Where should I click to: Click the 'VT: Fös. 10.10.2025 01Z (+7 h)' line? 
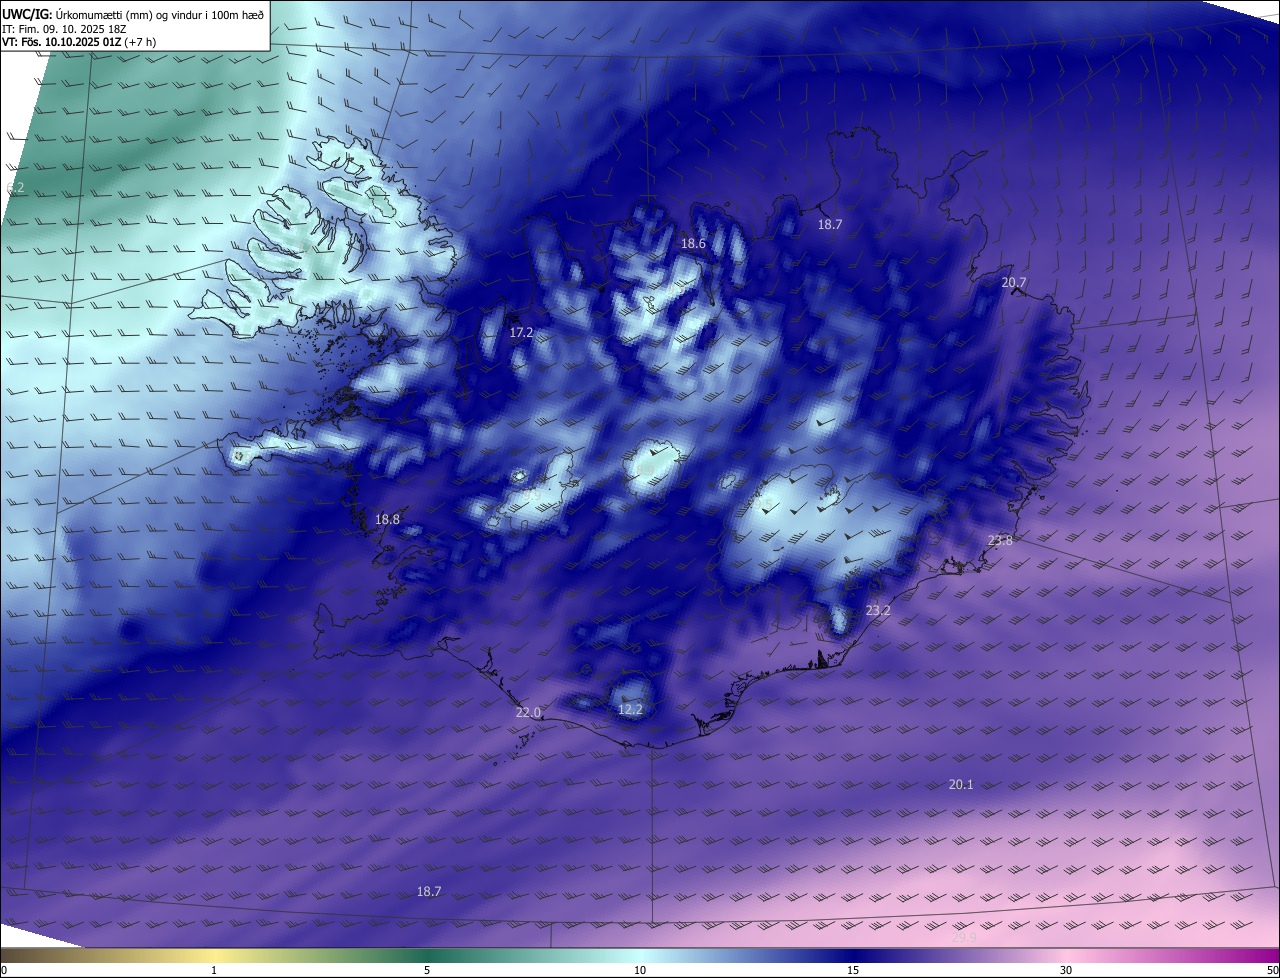tap(79, 42)
